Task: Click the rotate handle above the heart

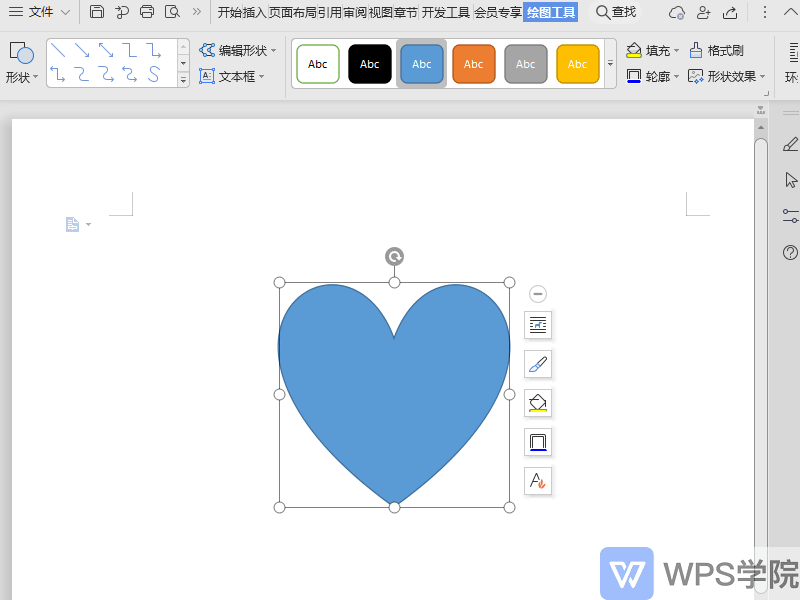Action: [394, 257]
